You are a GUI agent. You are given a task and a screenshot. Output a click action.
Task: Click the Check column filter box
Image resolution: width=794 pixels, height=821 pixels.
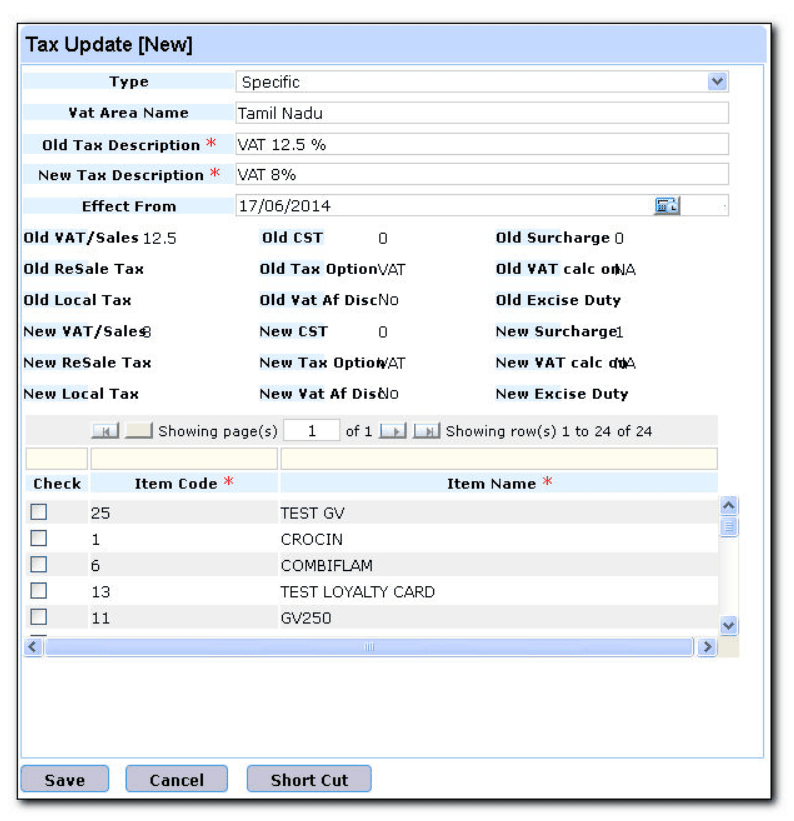point(57,459)
